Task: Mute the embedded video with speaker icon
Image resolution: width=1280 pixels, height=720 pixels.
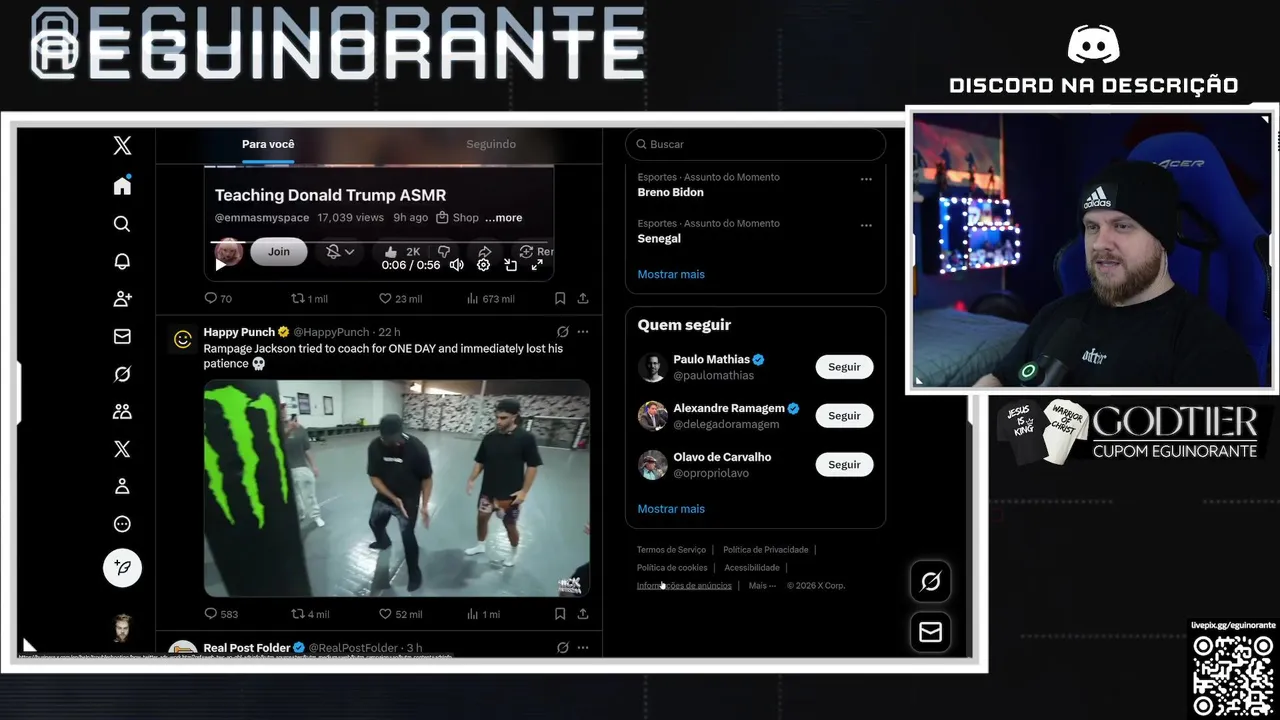Action: click(457, 265)
